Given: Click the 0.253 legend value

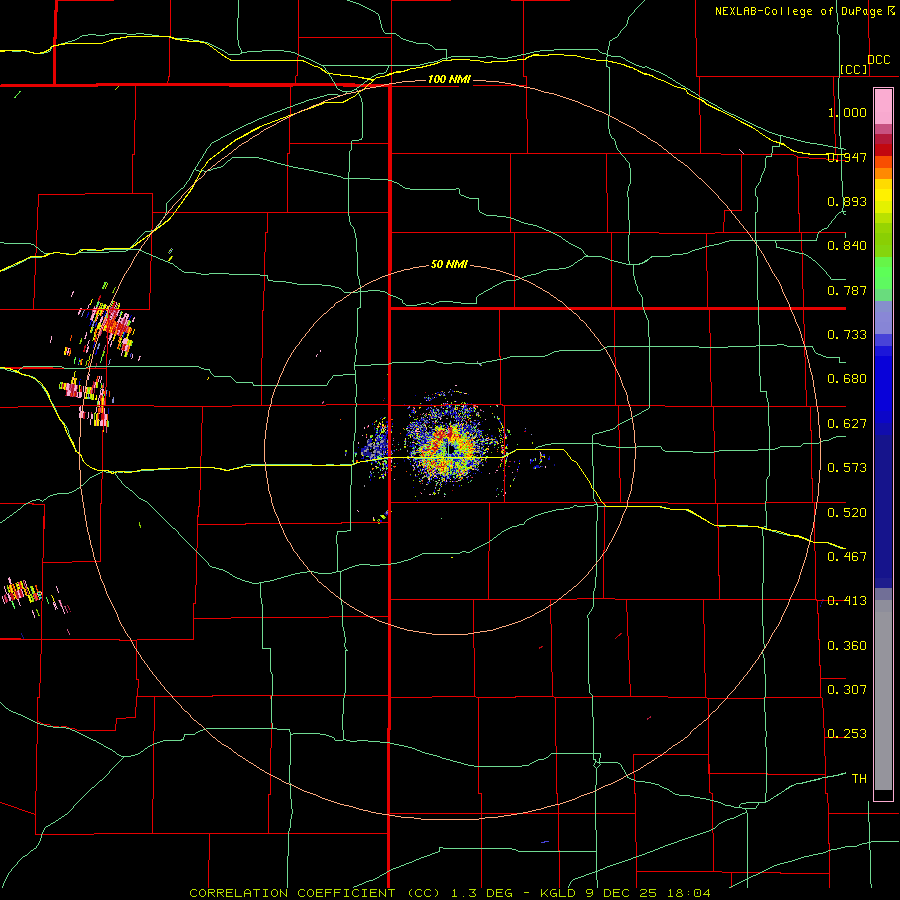Looking at the screenshot, I should [x=847, y=734].
